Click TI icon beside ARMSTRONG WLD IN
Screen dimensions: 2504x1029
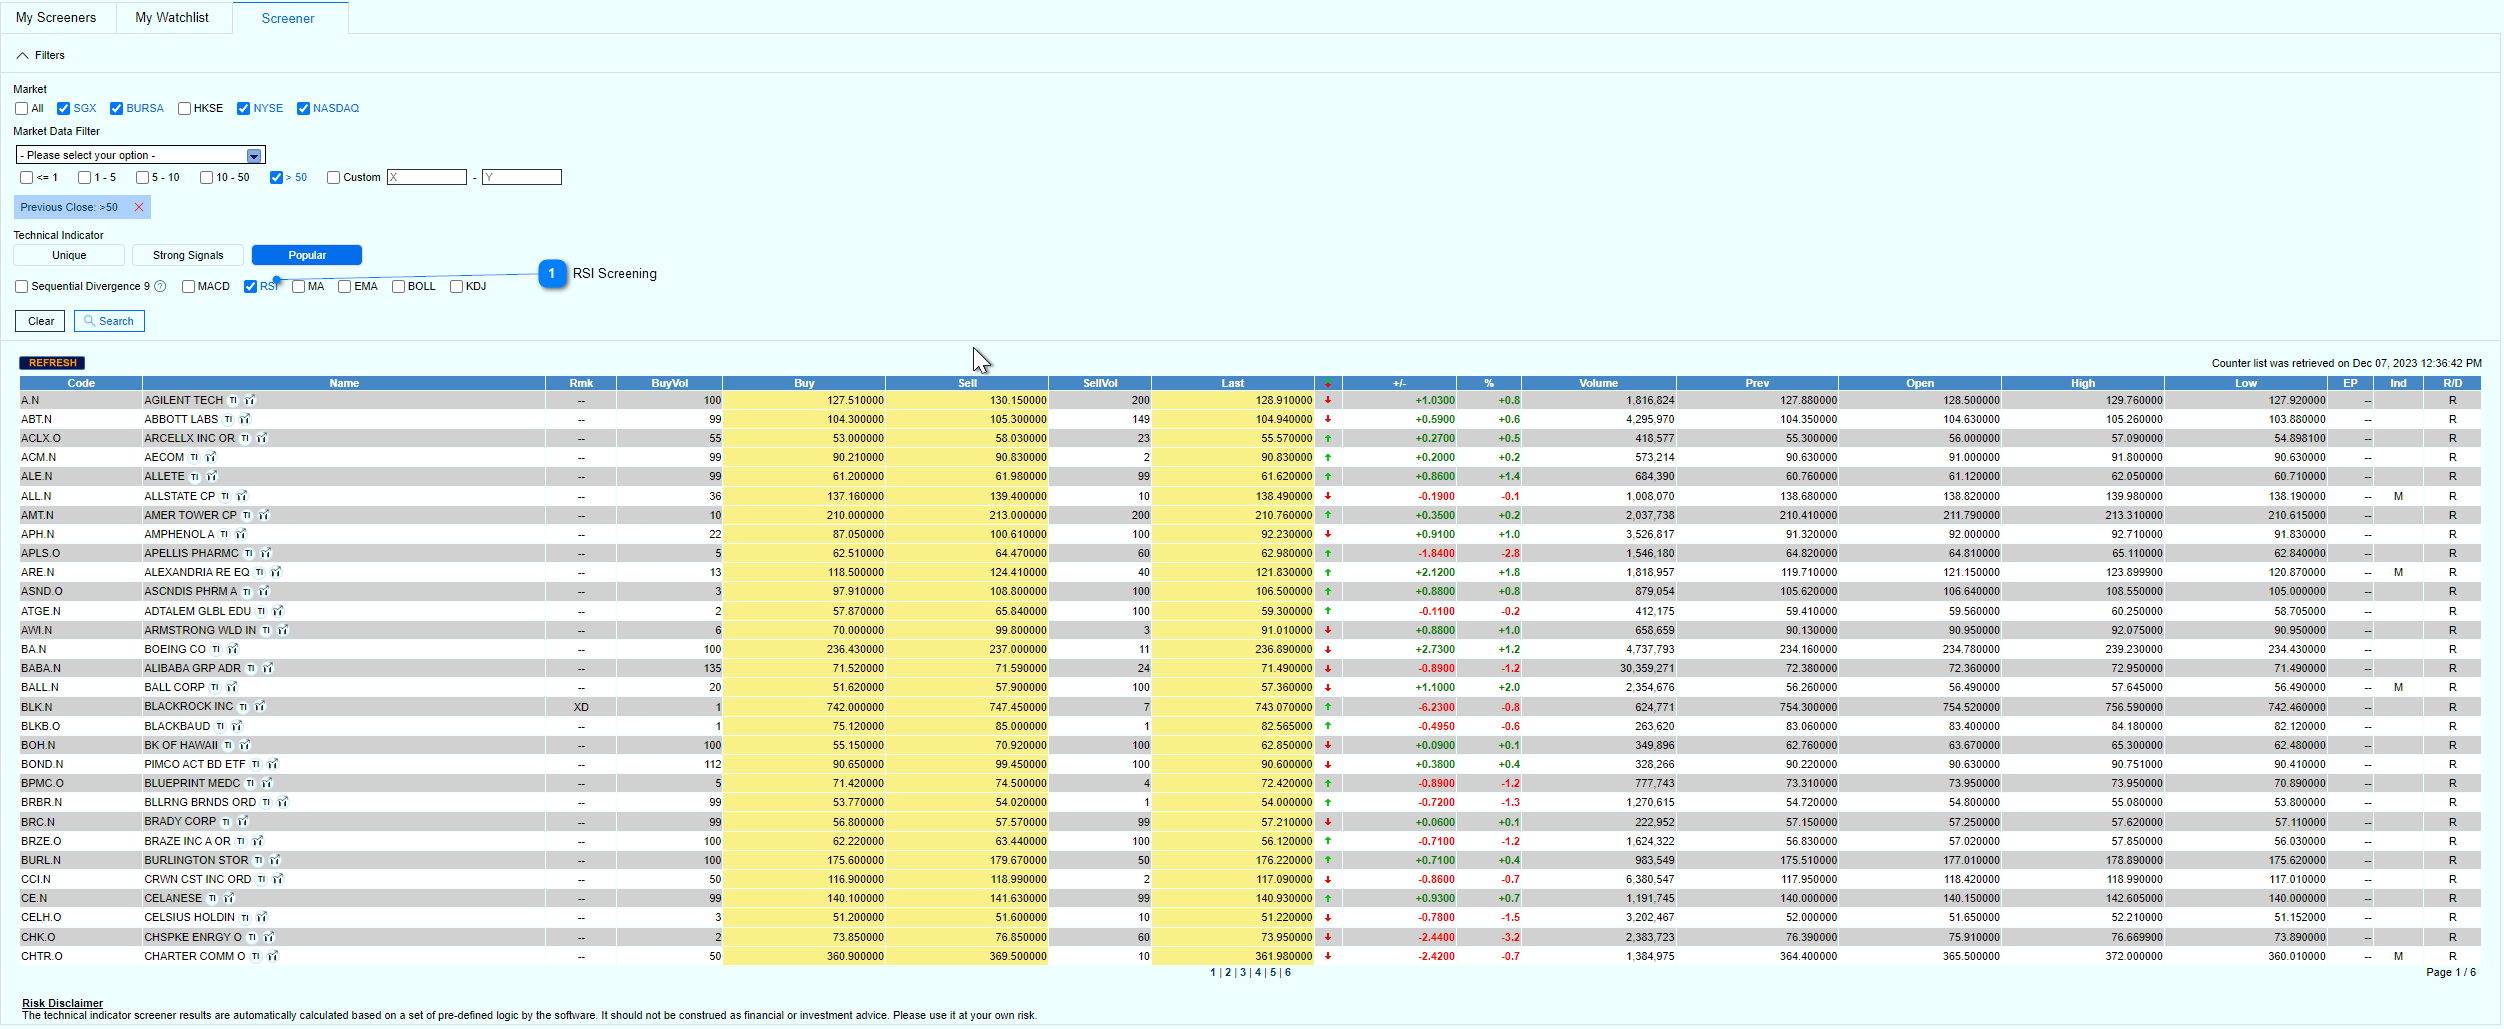pos(266,630)
